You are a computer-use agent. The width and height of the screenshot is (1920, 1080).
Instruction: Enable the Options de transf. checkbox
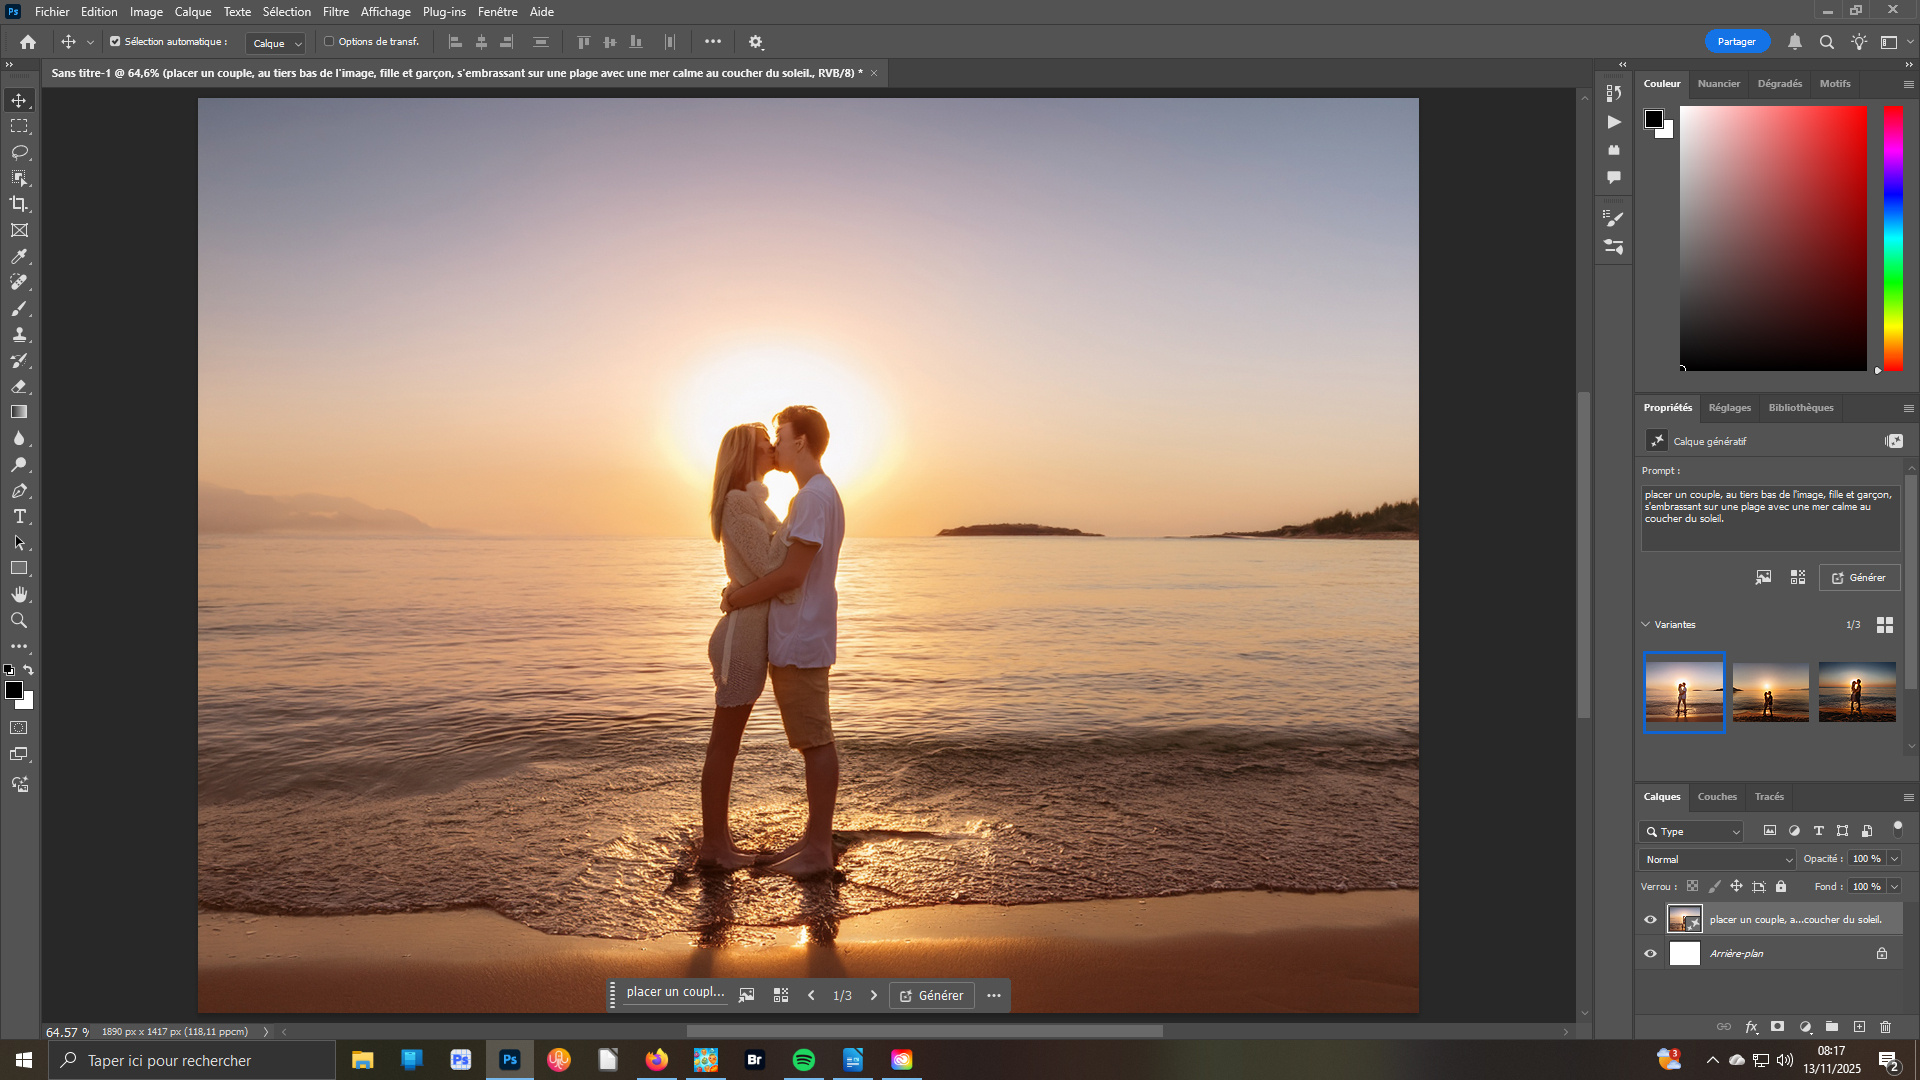point(329,42)
